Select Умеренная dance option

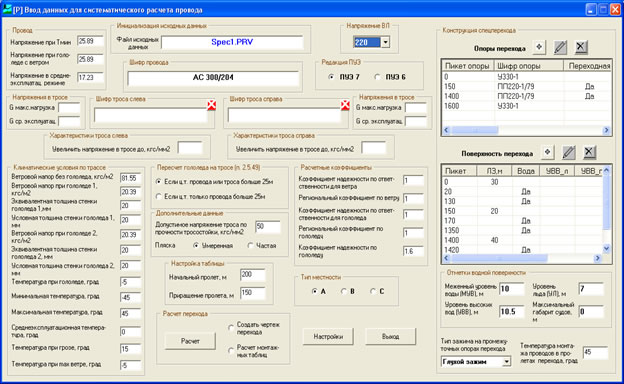(x=196, y=246)
